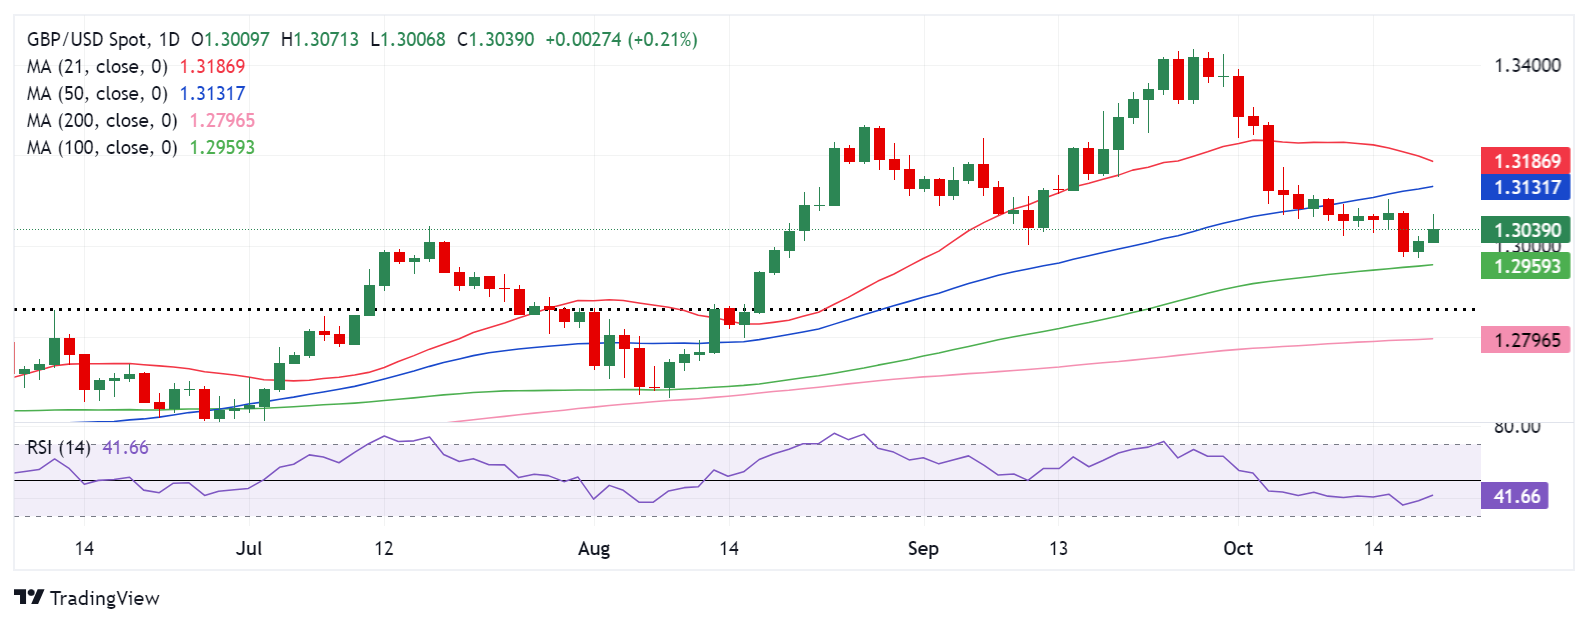Viewport: 1588px width, 624px height.
Task: Select the MA (100, close, 0) legend entry
Action: pyautogui.click(x=102, y=148)
